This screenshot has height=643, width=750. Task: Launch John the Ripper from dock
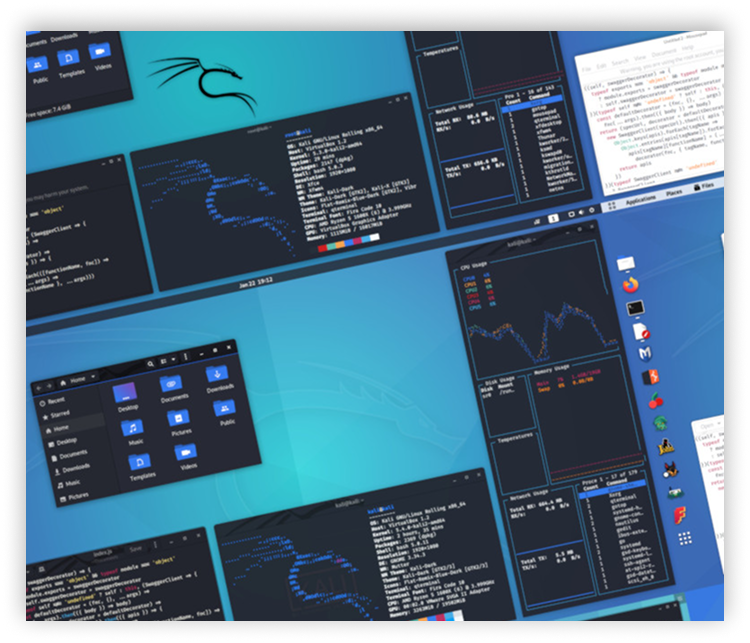pos(665,446)
